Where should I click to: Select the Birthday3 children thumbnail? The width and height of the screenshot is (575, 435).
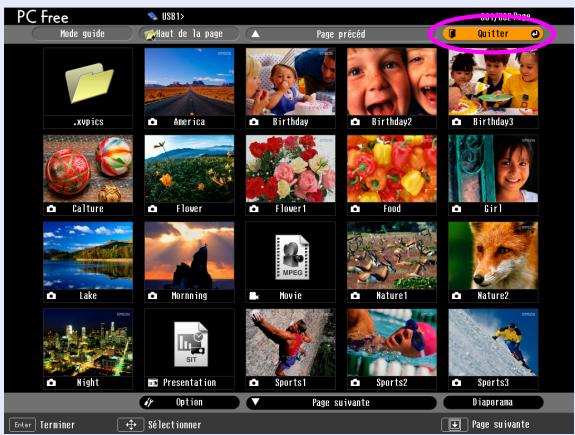(493, 82)
